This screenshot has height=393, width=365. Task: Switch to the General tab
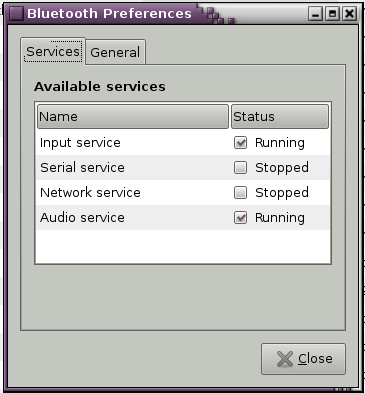[115, 52]
